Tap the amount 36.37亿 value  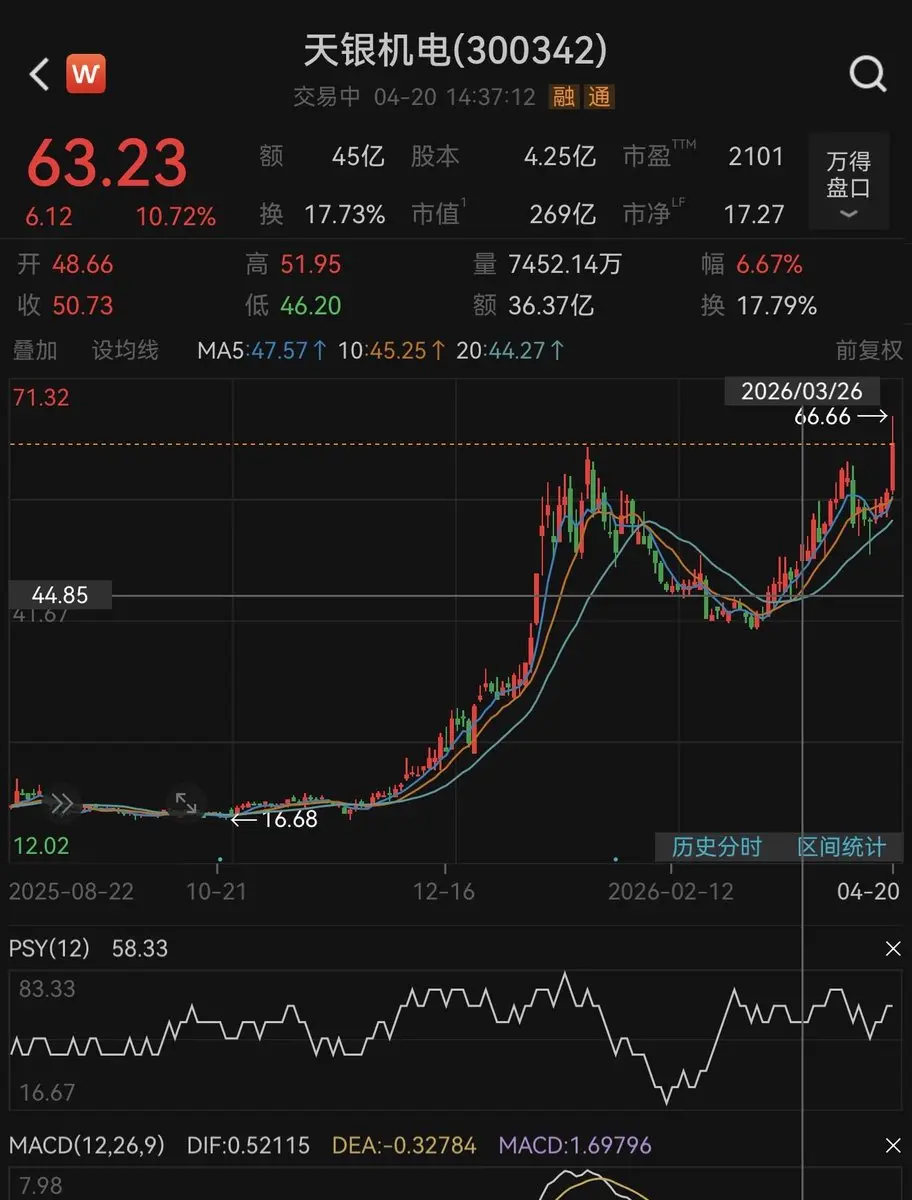(x=551, y=305)
